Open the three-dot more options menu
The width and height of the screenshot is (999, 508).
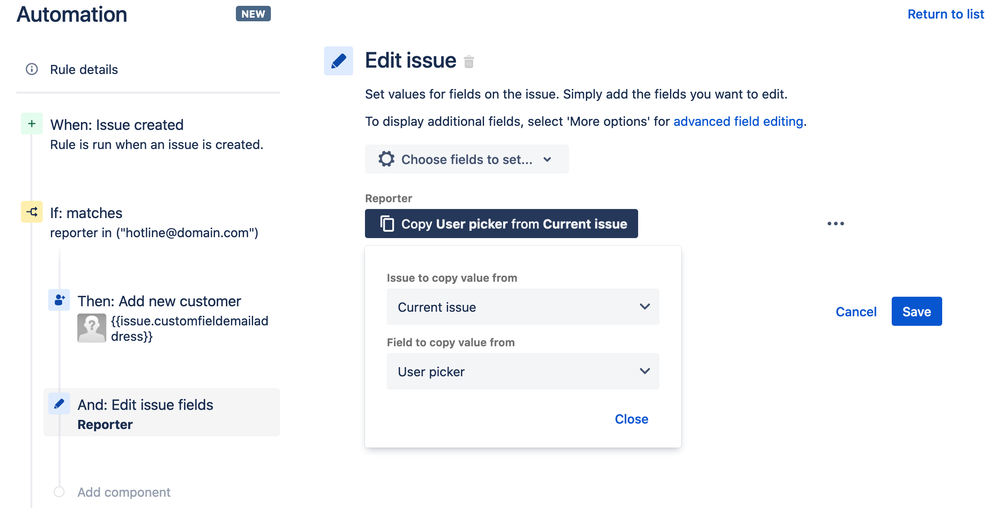[x=835, y=224]
